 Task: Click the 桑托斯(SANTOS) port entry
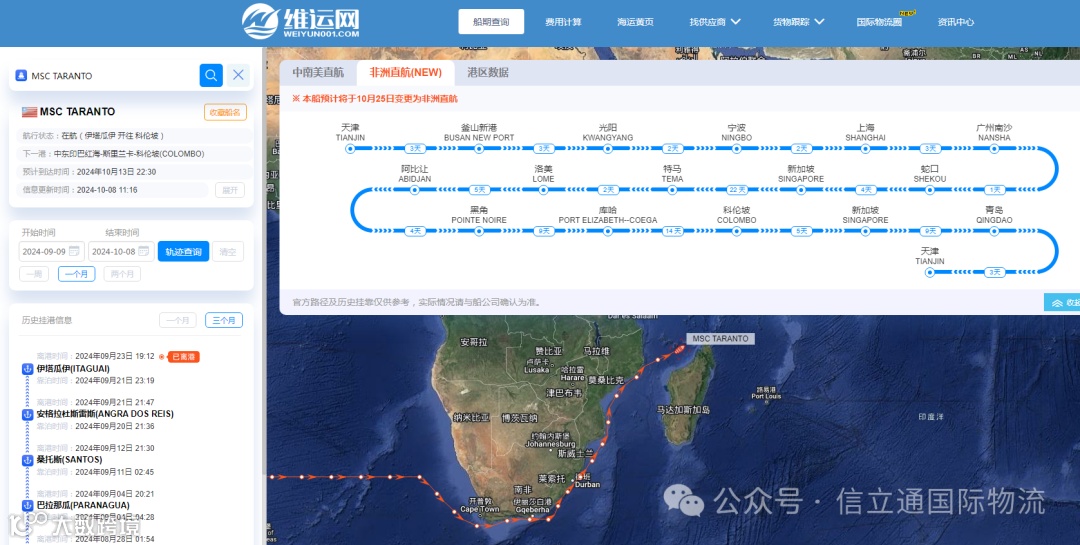coord(70,460)
